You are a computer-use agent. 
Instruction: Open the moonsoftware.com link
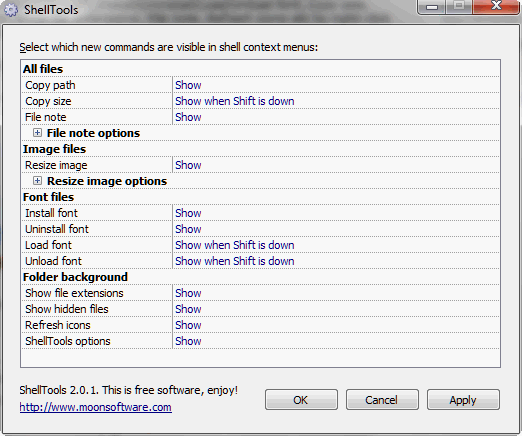click(96, 407)
